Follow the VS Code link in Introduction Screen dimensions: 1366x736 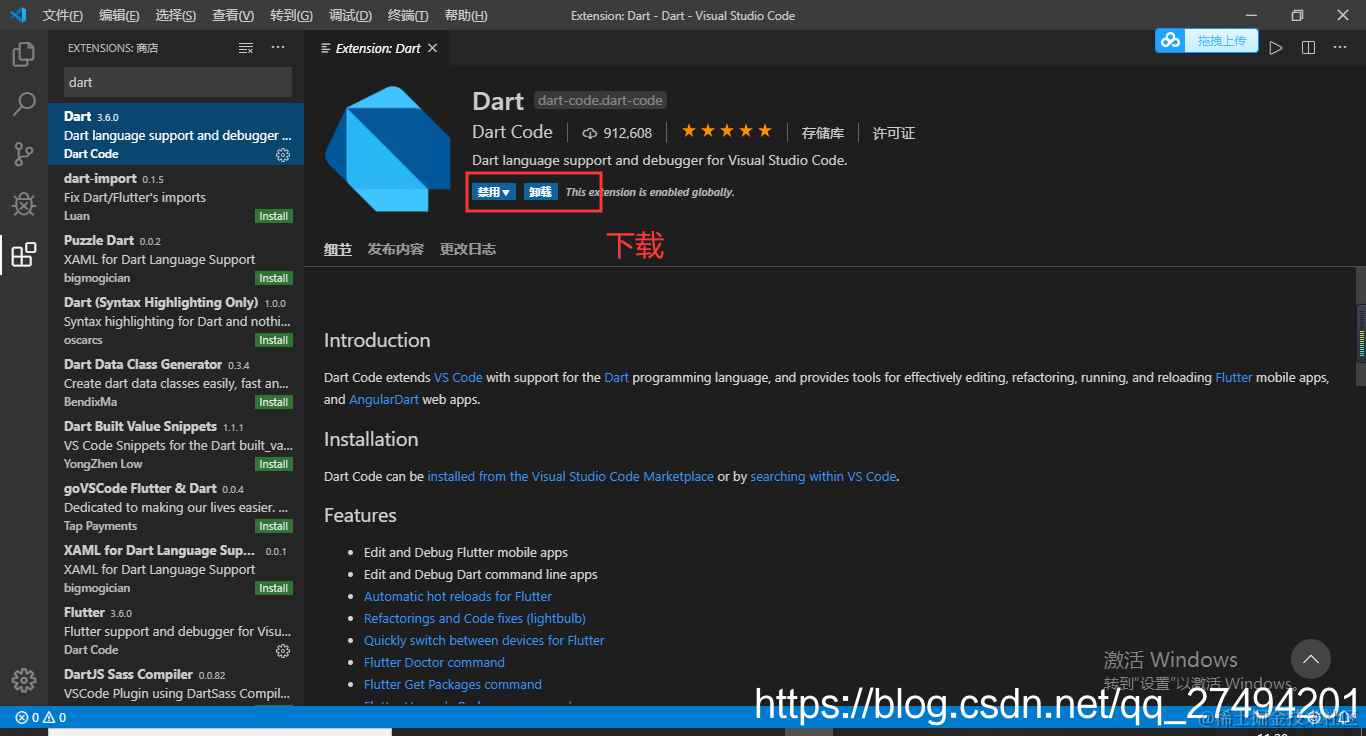(x=458, y=378)
